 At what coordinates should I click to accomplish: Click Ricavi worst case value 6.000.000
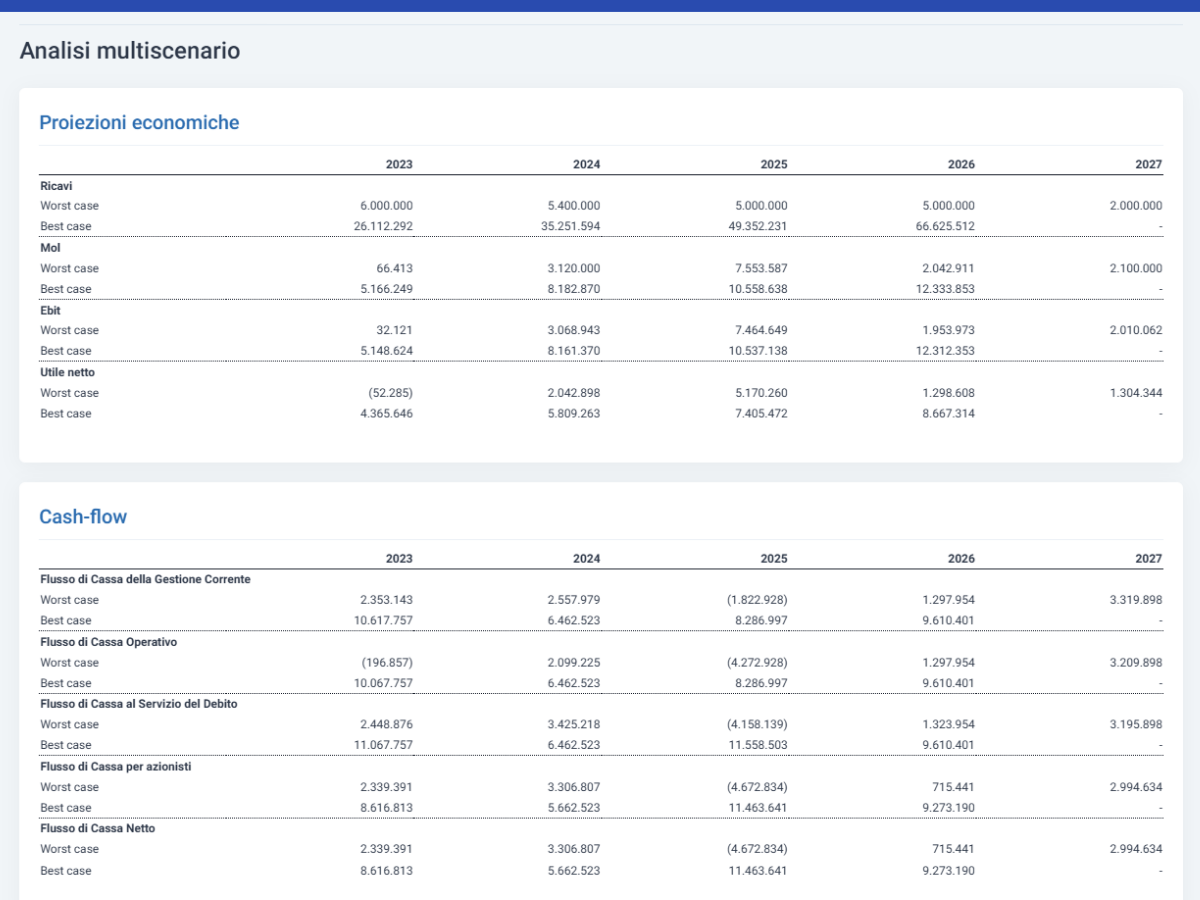tap(386, 205)
